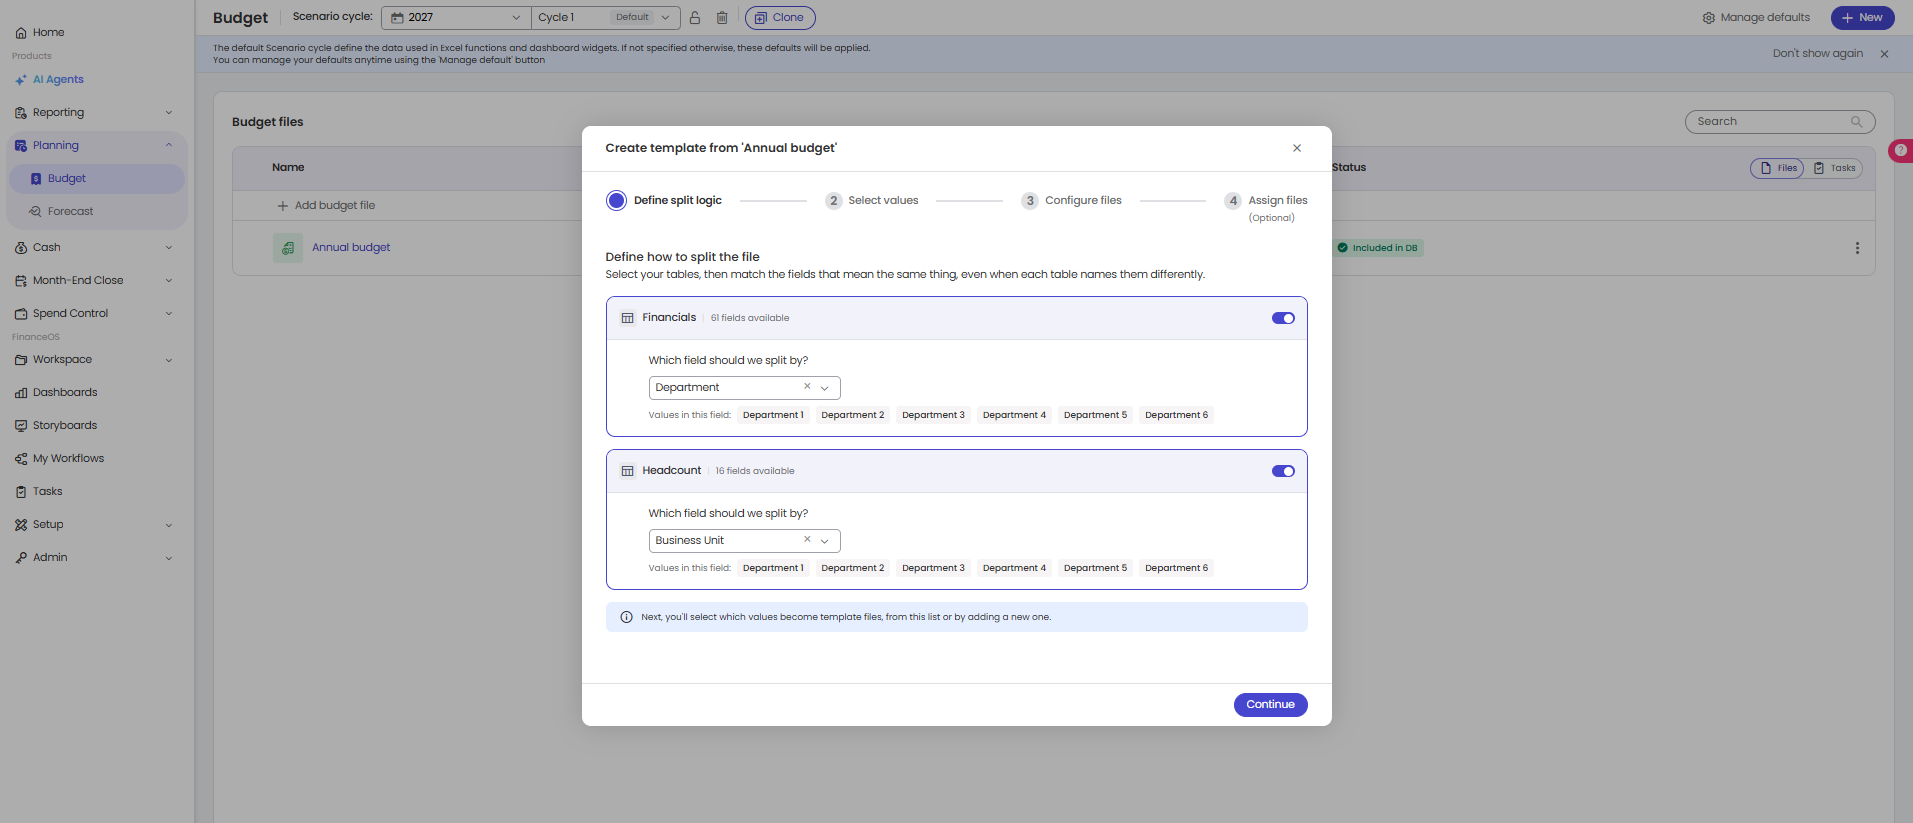
Task: Expand the Setup section chevron
Action: (x=169, y=525)
